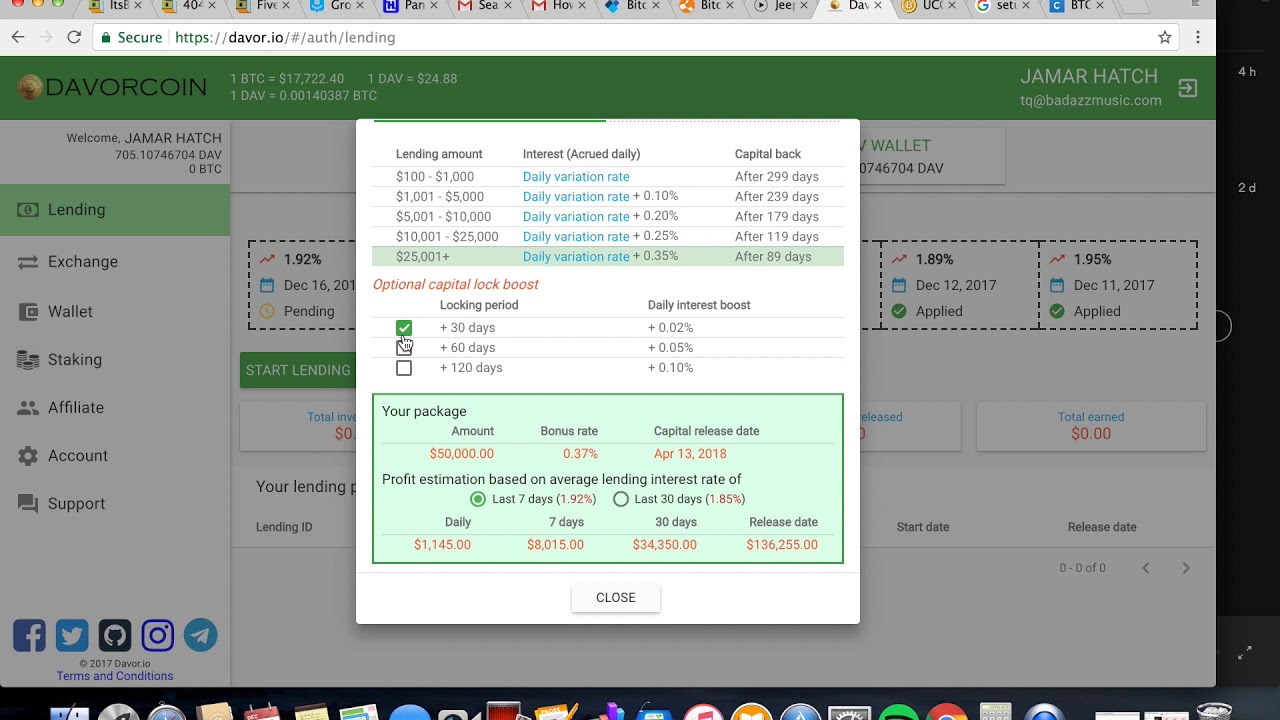Check the +60 days lock boost
The height and width of the screenshot is (720, 1280).
tap(404, 348)
